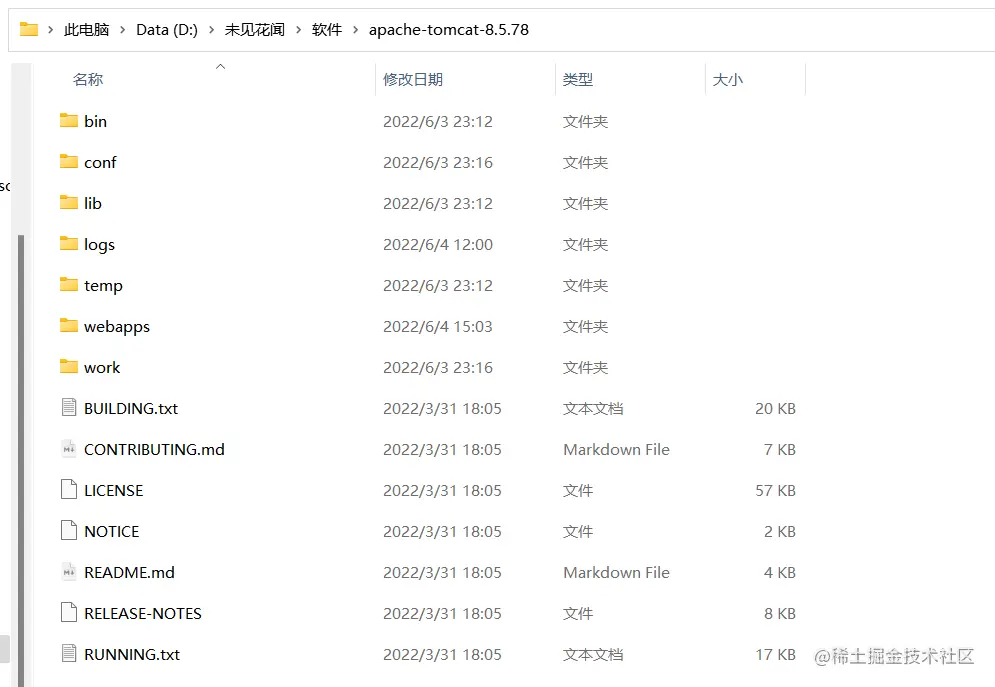
Task: Select the webapps folder name
Action: click(x=117, y=327)
